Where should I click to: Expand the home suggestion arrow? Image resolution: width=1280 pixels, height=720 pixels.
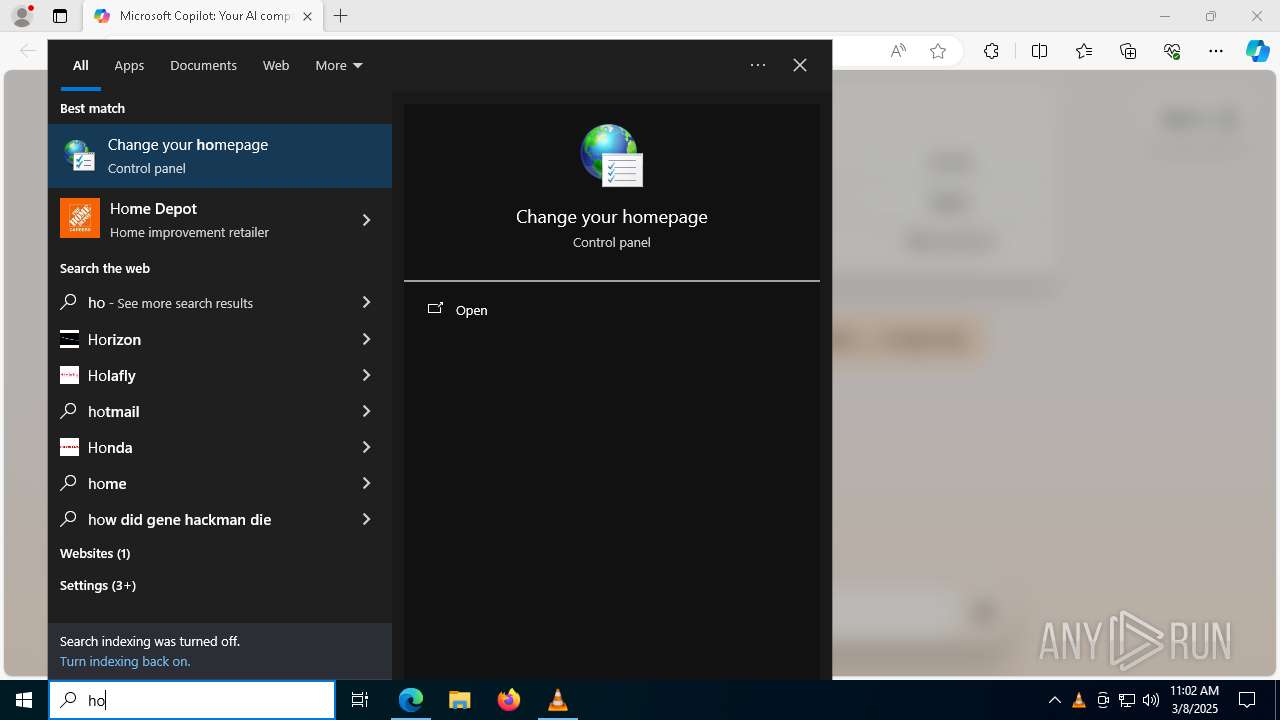366,483
